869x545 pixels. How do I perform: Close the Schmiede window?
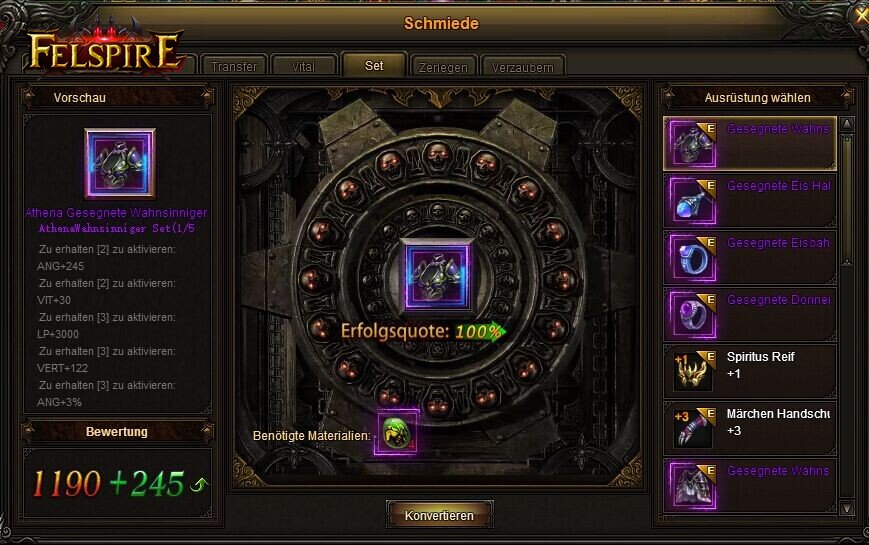(861, 17)
